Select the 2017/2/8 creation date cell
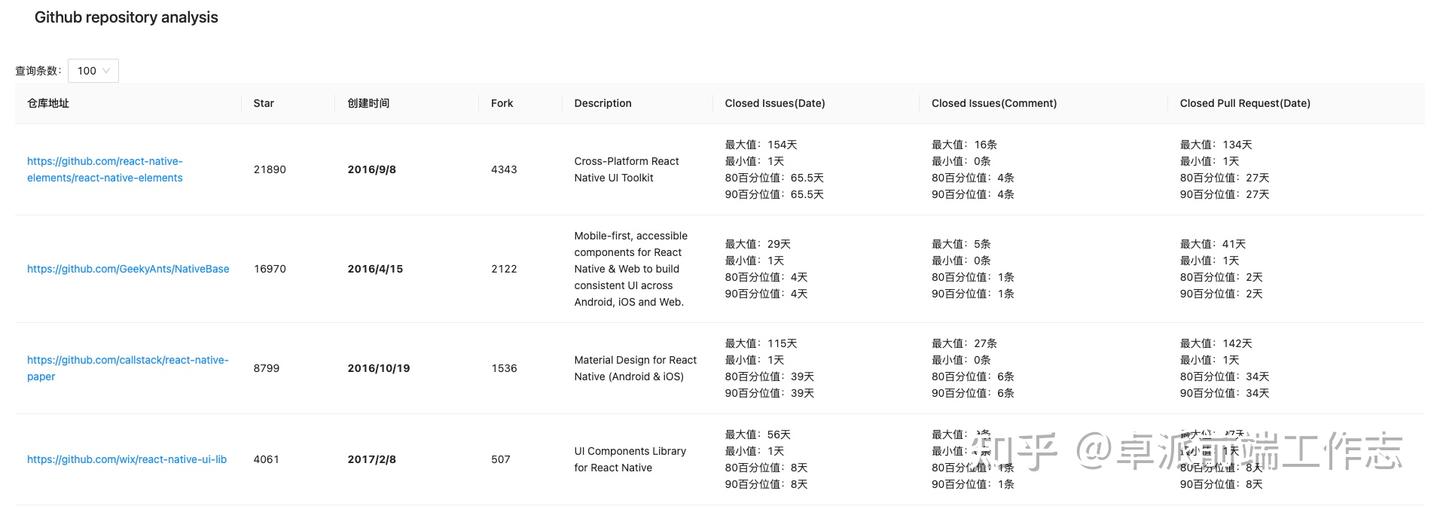This screenshot has height=509, width=1440. 372,460
